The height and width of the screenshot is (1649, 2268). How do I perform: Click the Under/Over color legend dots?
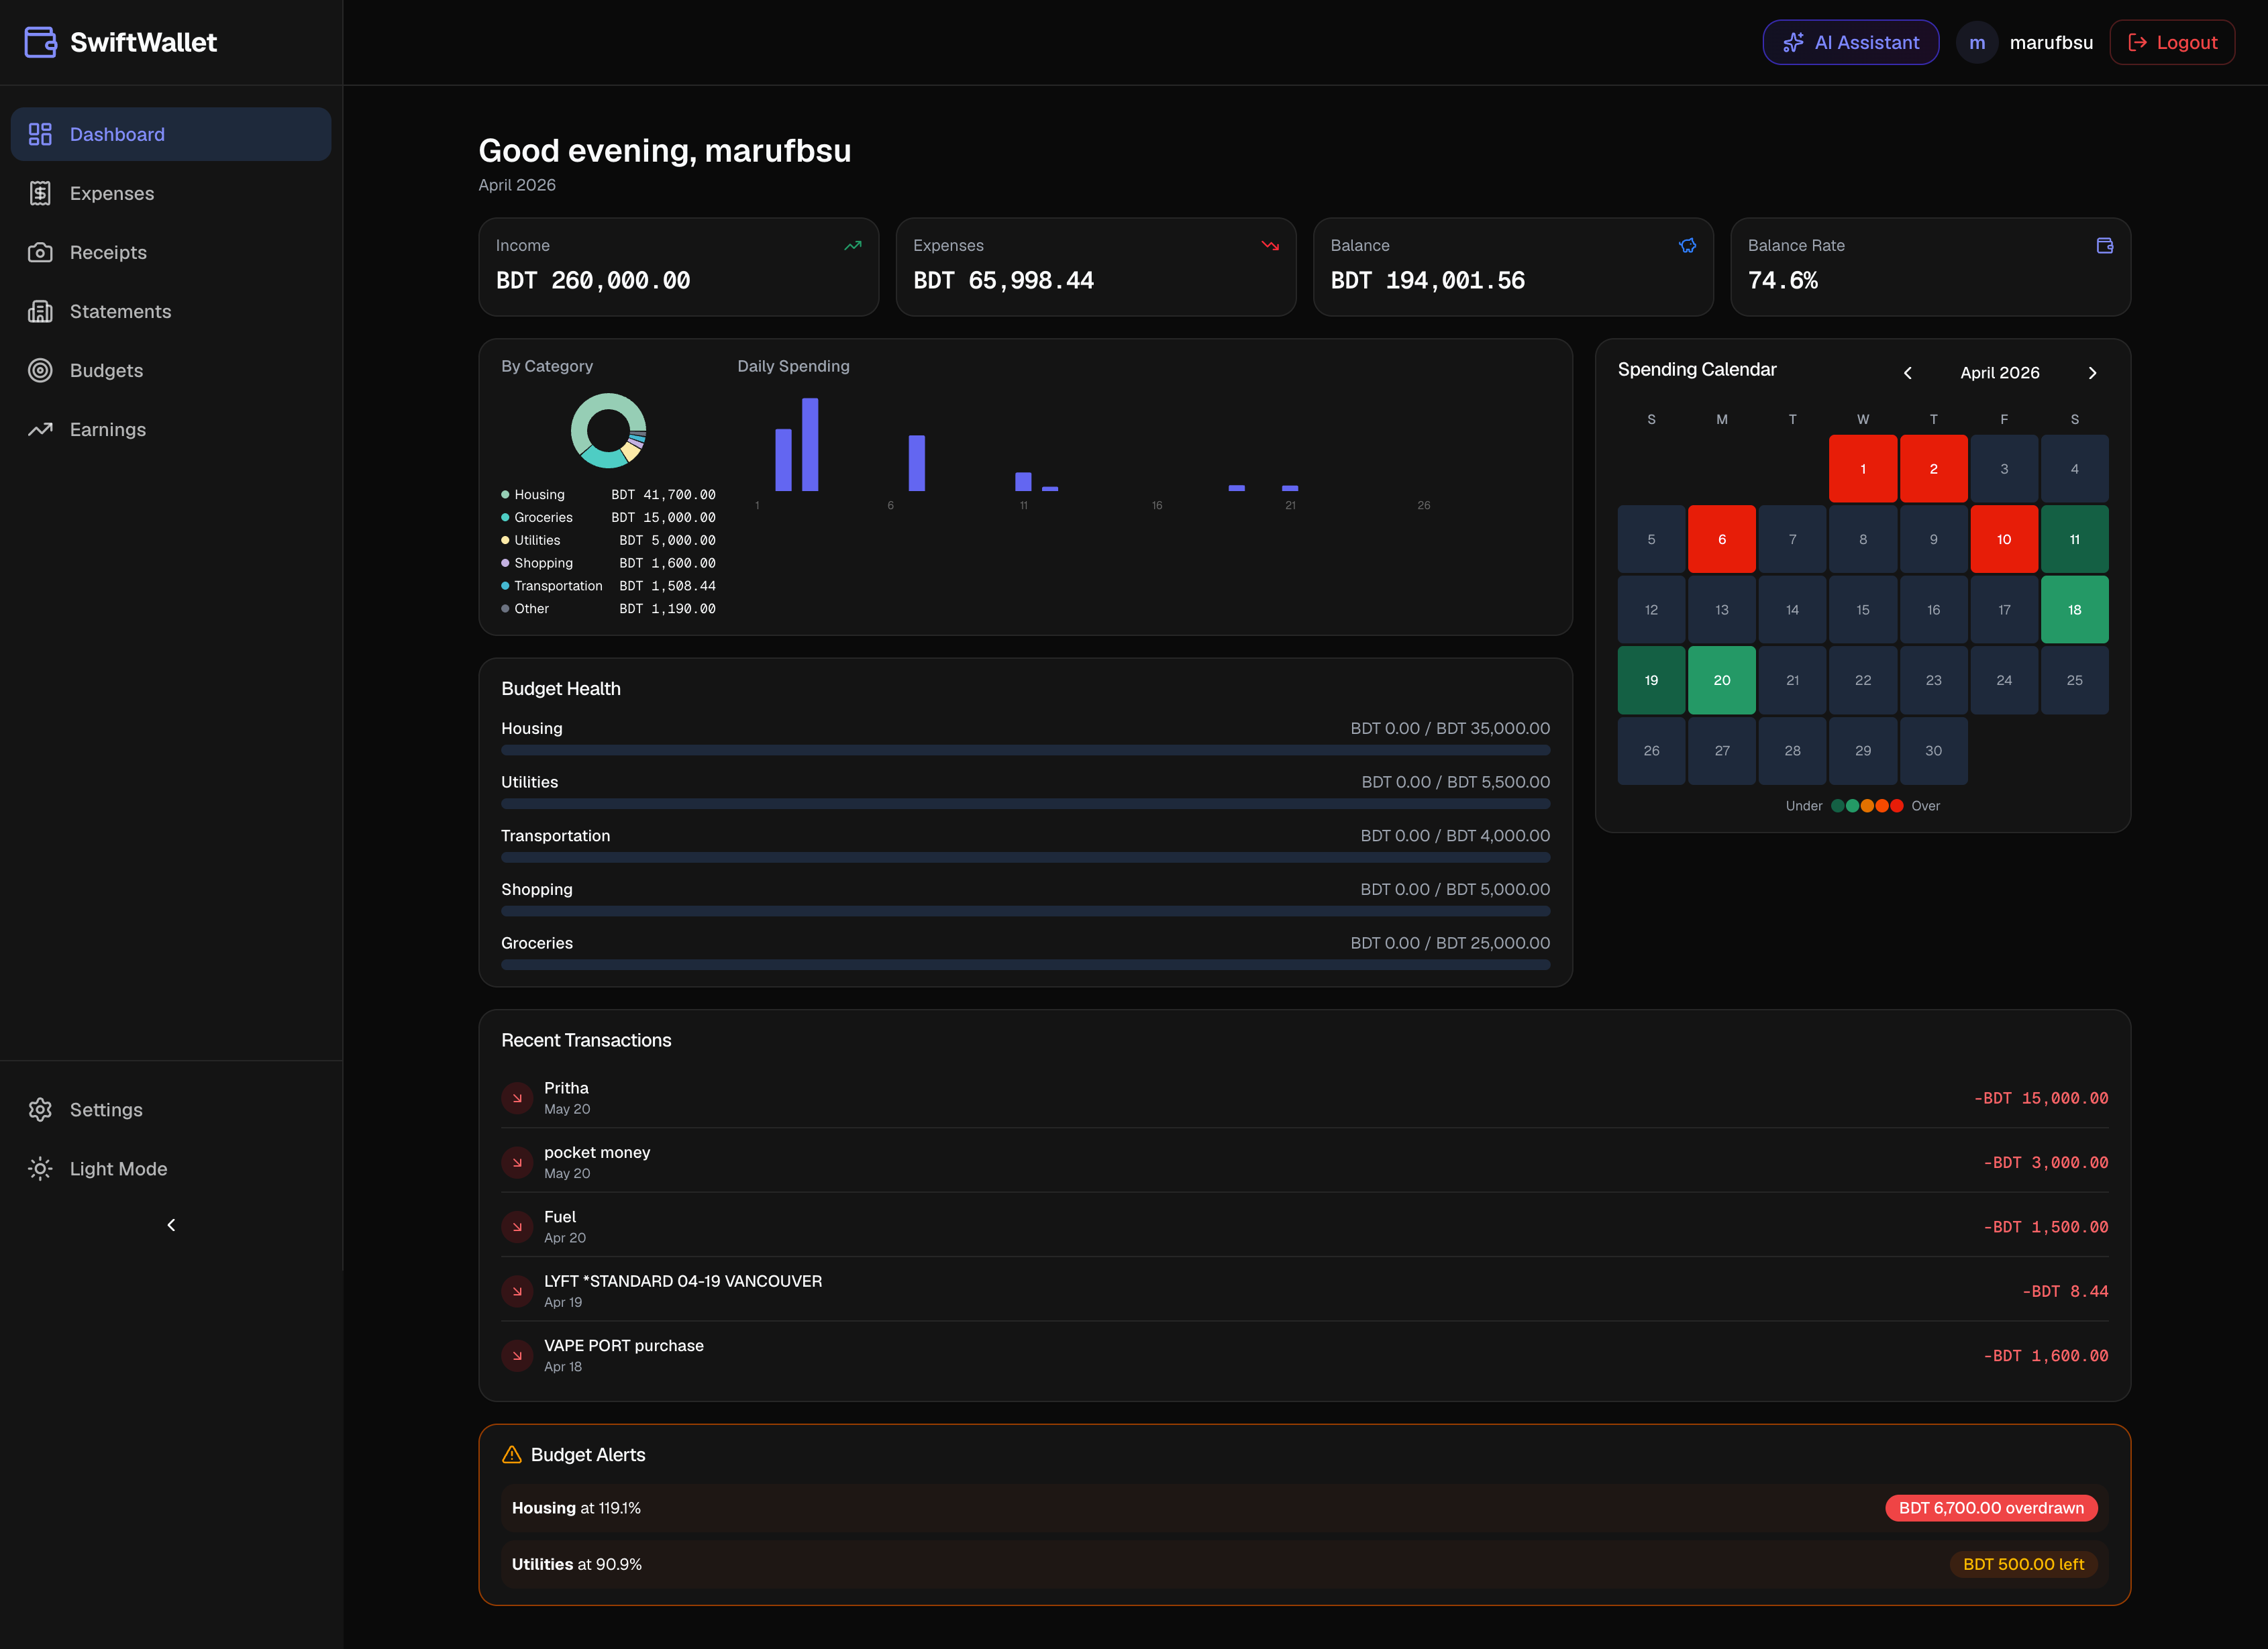(1867, 806)
